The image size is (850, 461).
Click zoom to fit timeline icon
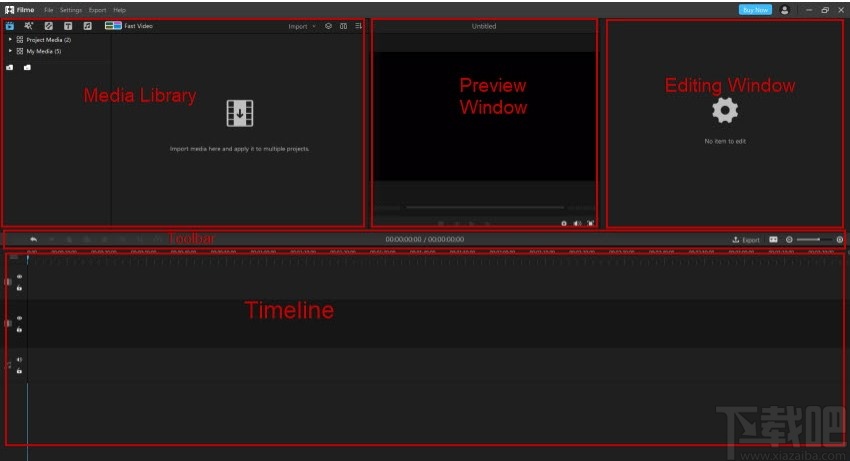tap(774, 239)
